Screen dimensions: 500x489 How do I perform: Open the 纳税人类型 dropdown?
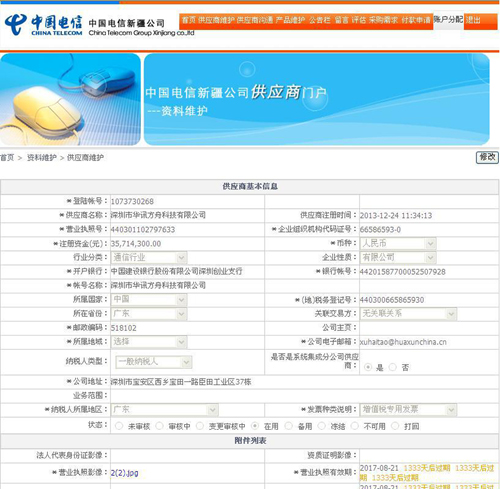154,362
